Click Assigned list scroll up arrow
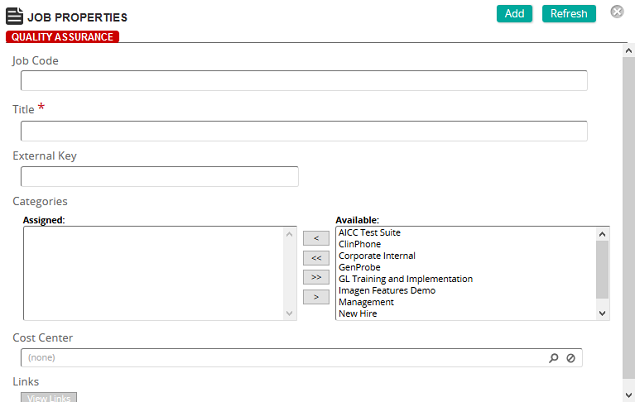The height and width of the screenshot is (405, 636). pos(289,234)
